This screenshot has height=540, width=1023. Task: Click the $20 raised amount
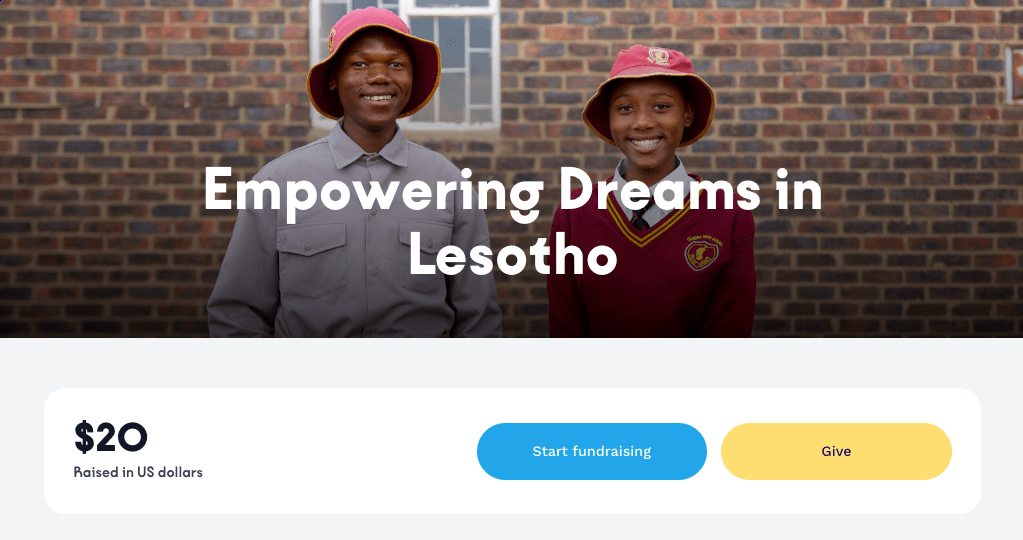(111, 437)
